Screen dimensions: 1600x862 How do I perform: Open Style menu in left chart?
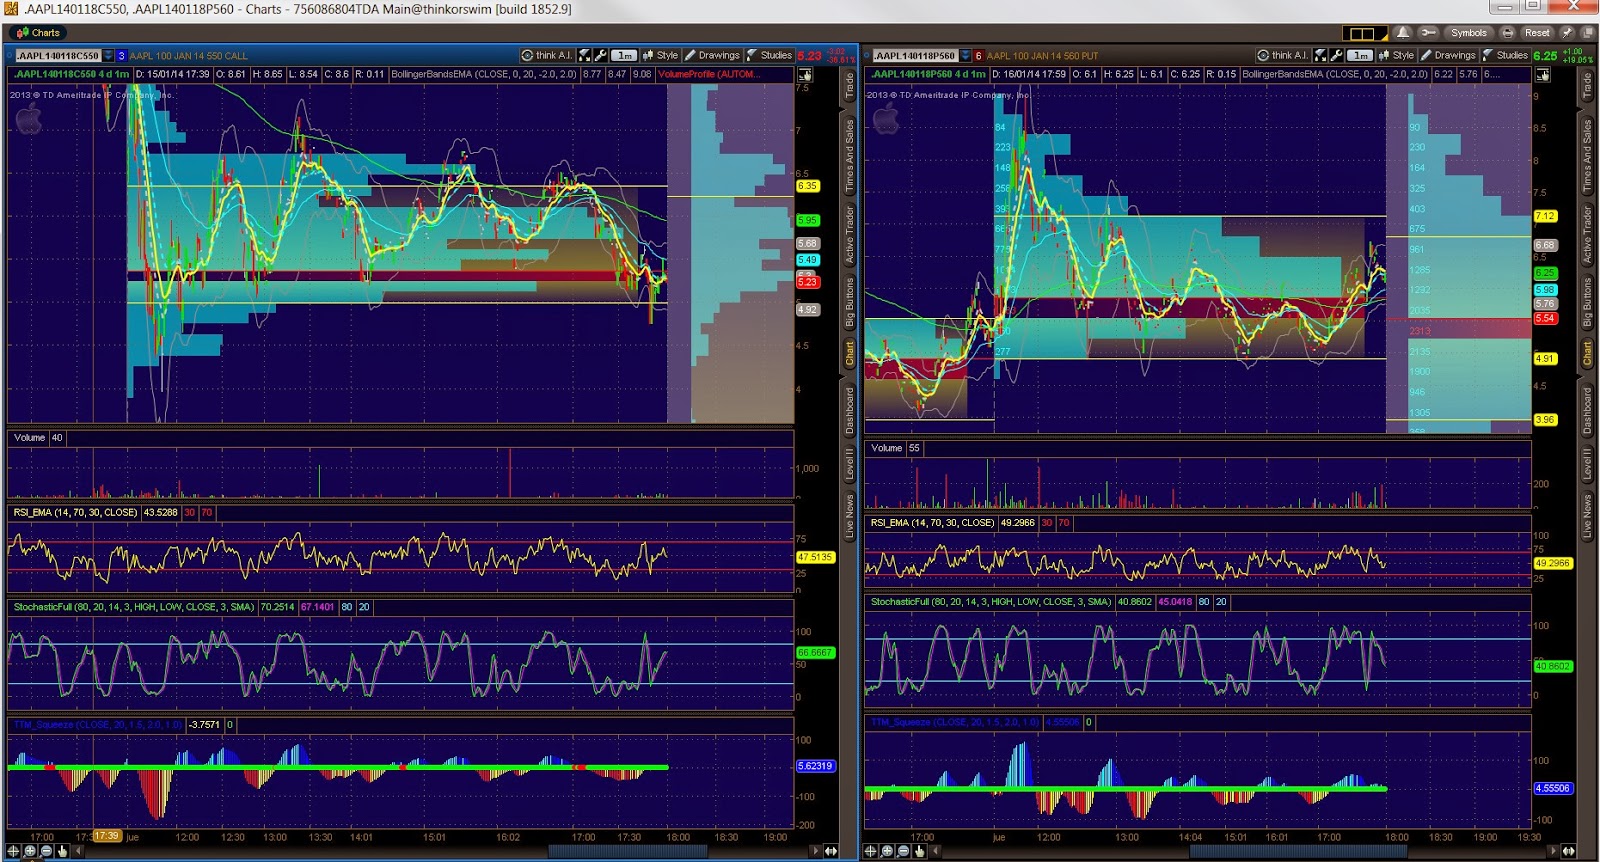point(660,55)
